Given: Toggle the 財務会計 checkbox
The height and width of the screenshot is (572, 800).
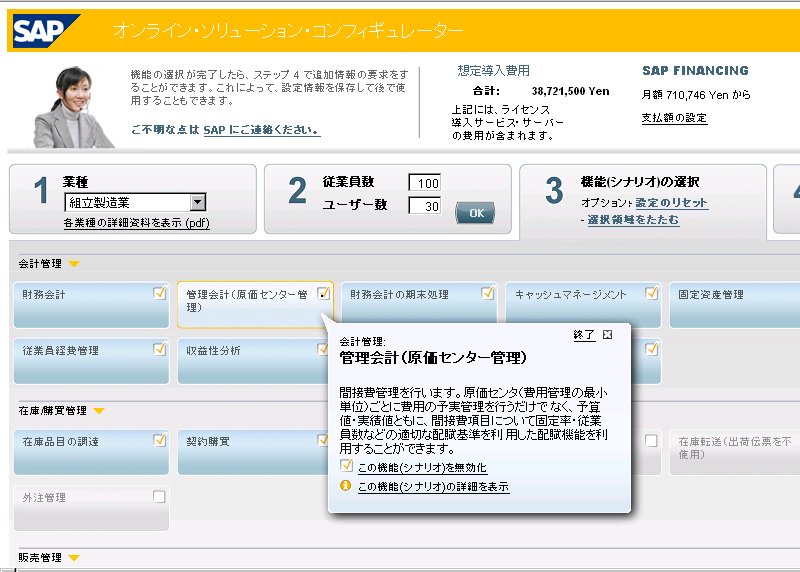Looking at the screenshot, I should pos(160,293).
